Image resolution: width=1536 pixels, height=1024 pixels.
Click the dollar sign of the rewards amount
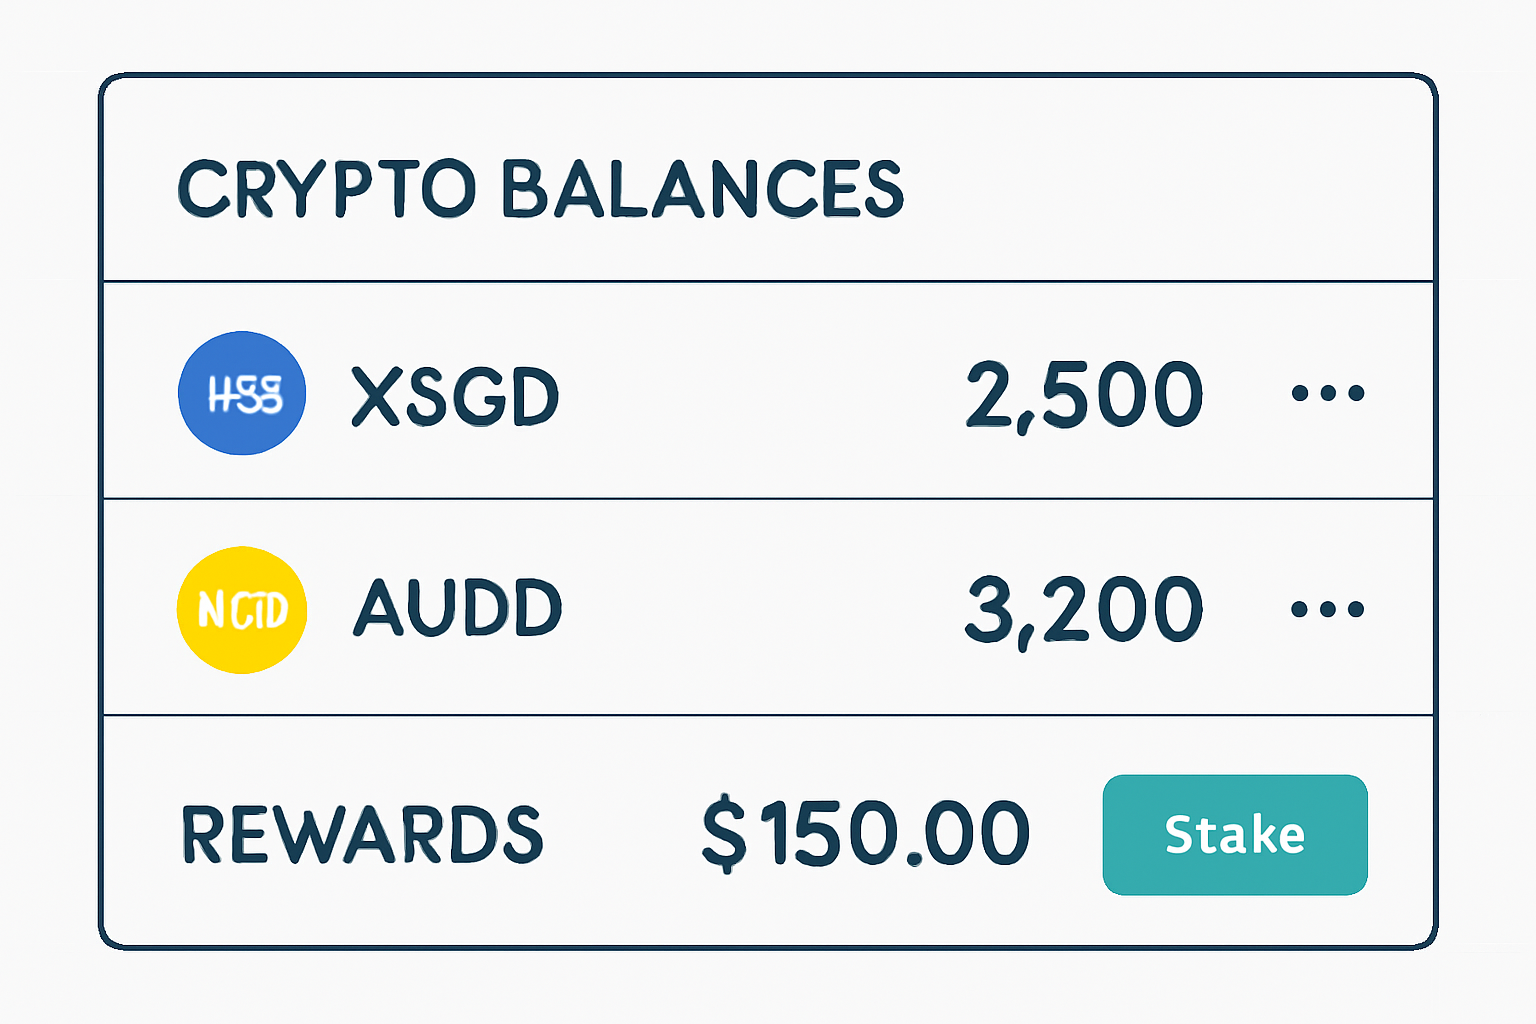(724, 834)
